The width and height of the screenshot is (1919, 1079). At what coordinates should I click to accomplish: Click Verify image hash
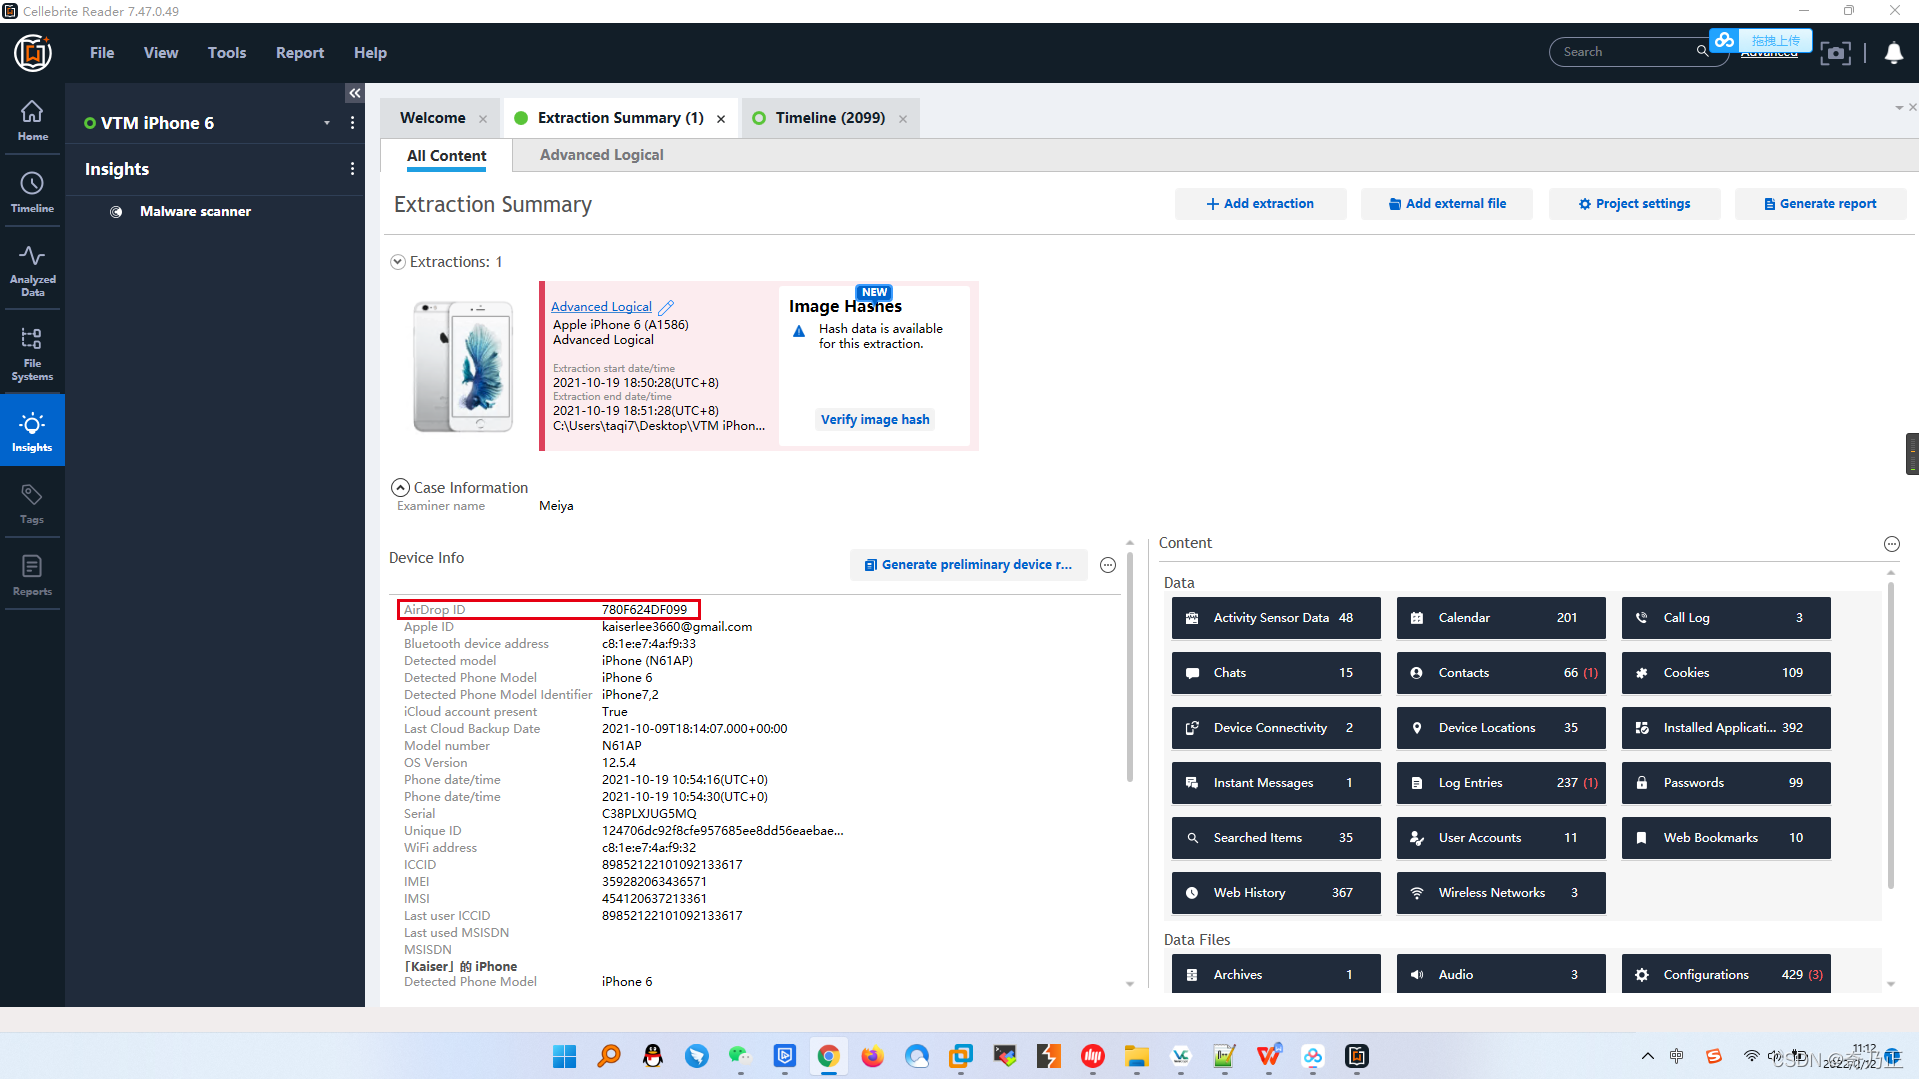[875, 420]
